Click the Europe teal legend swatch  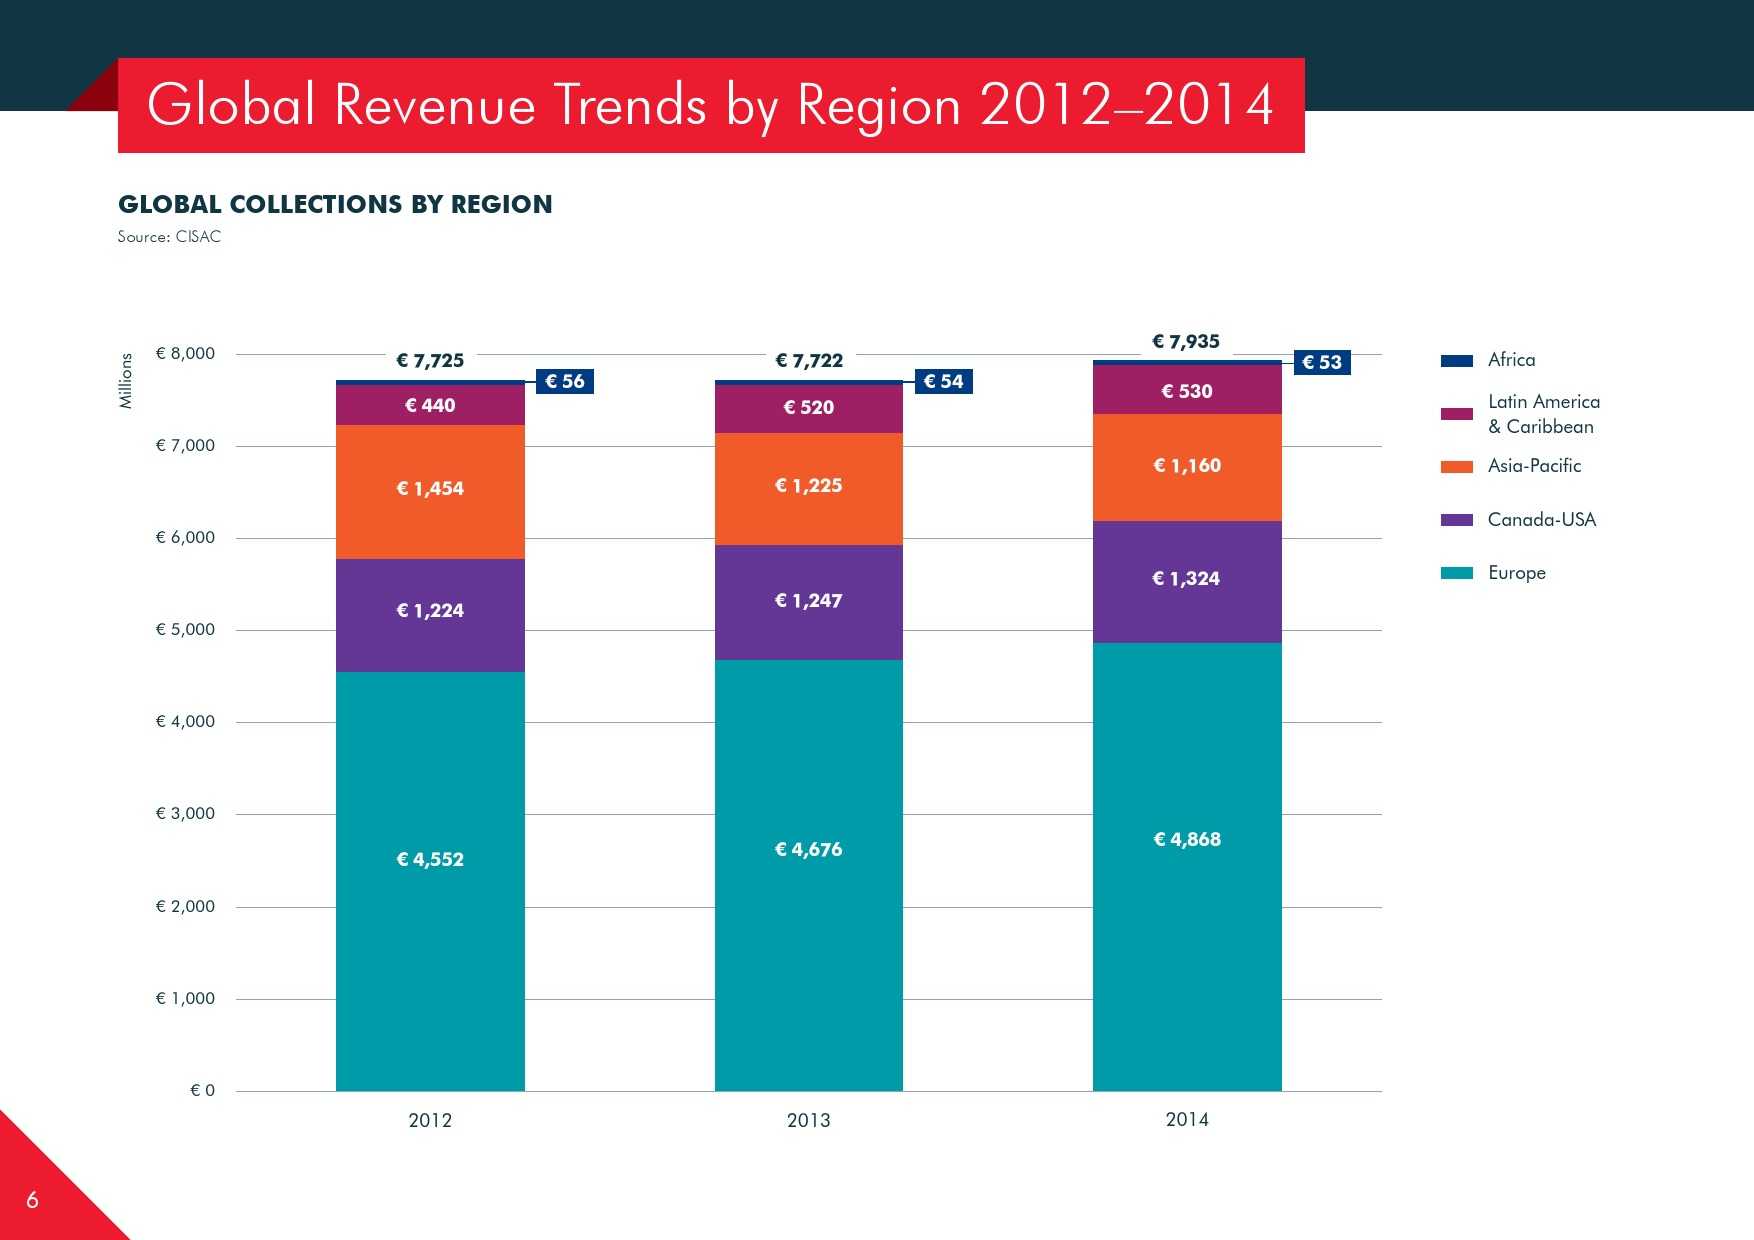(1456, 573)
